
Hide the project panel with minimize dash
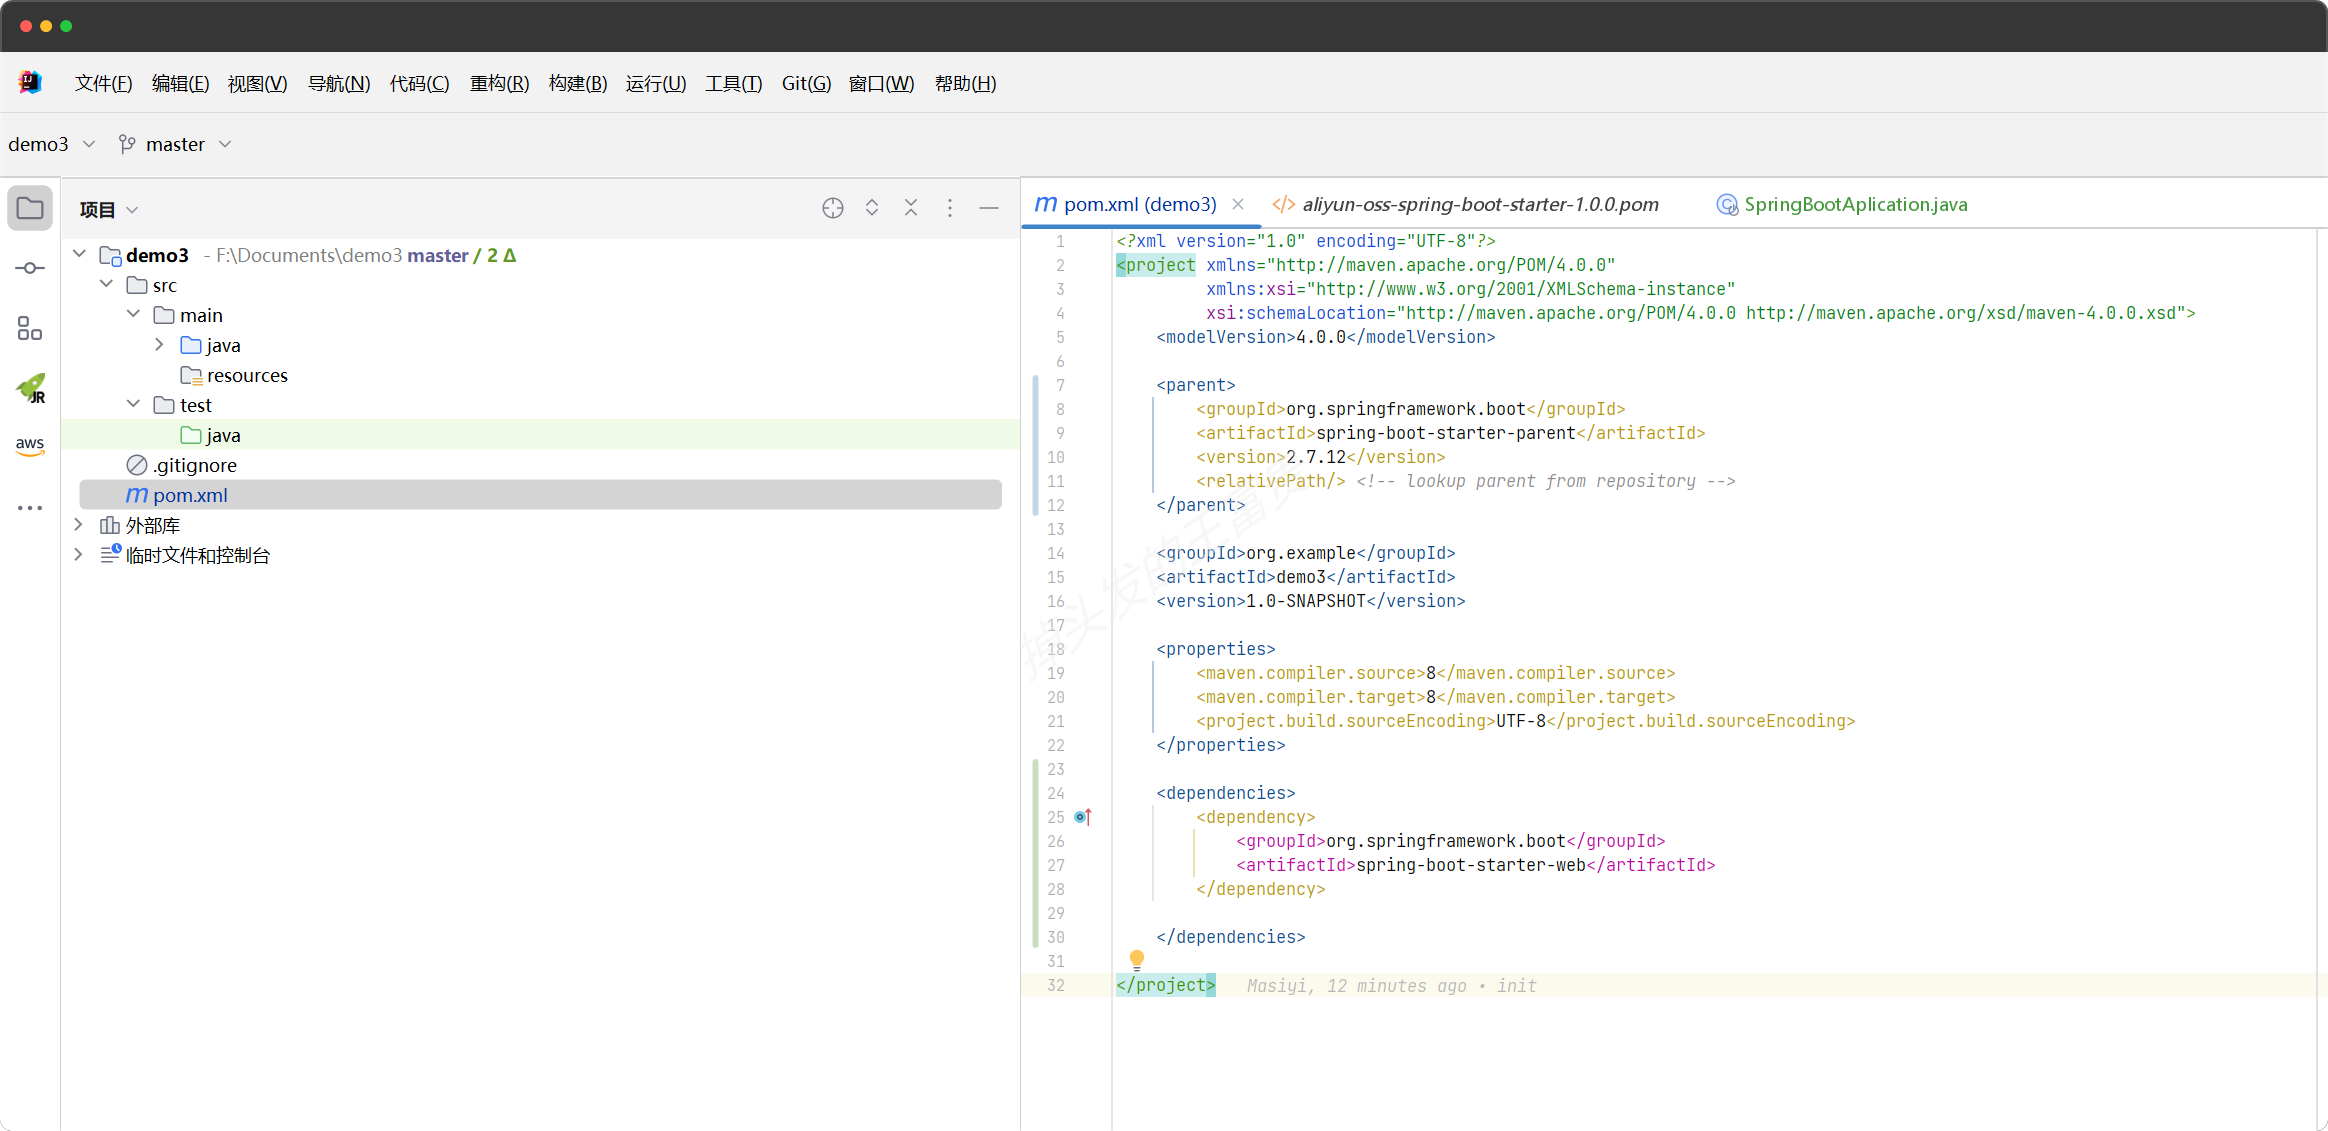pyautogui.click(x=989, y=208)
